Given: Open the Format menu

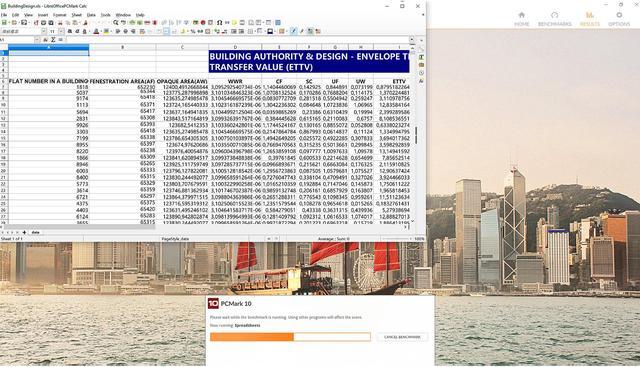Looking at the screenshot, I should click(x=60, y=15).
